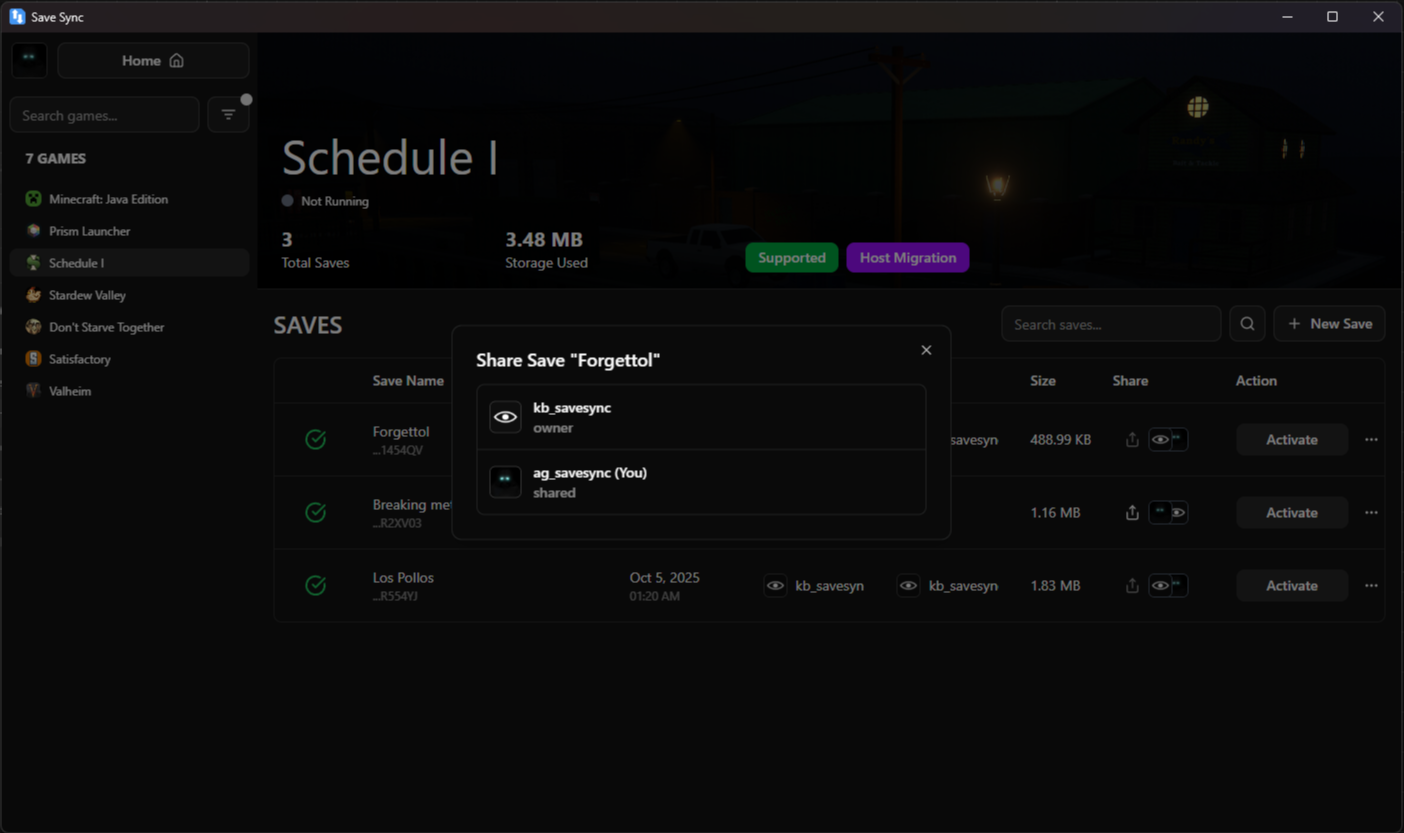Click the Stardew Valley chicken icon
The width and height of the screenshot is (1404, 833).
coord(33,295)
